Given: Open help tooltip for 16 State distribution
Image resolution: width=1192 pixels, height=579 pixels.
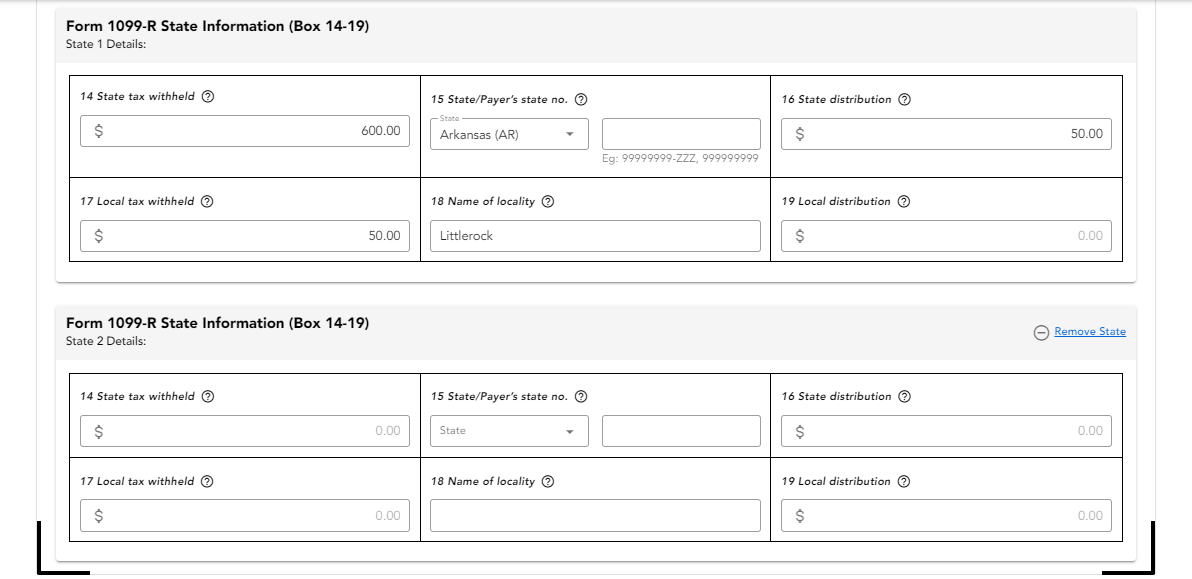Looking at the screenshot, I should point(905,99).
